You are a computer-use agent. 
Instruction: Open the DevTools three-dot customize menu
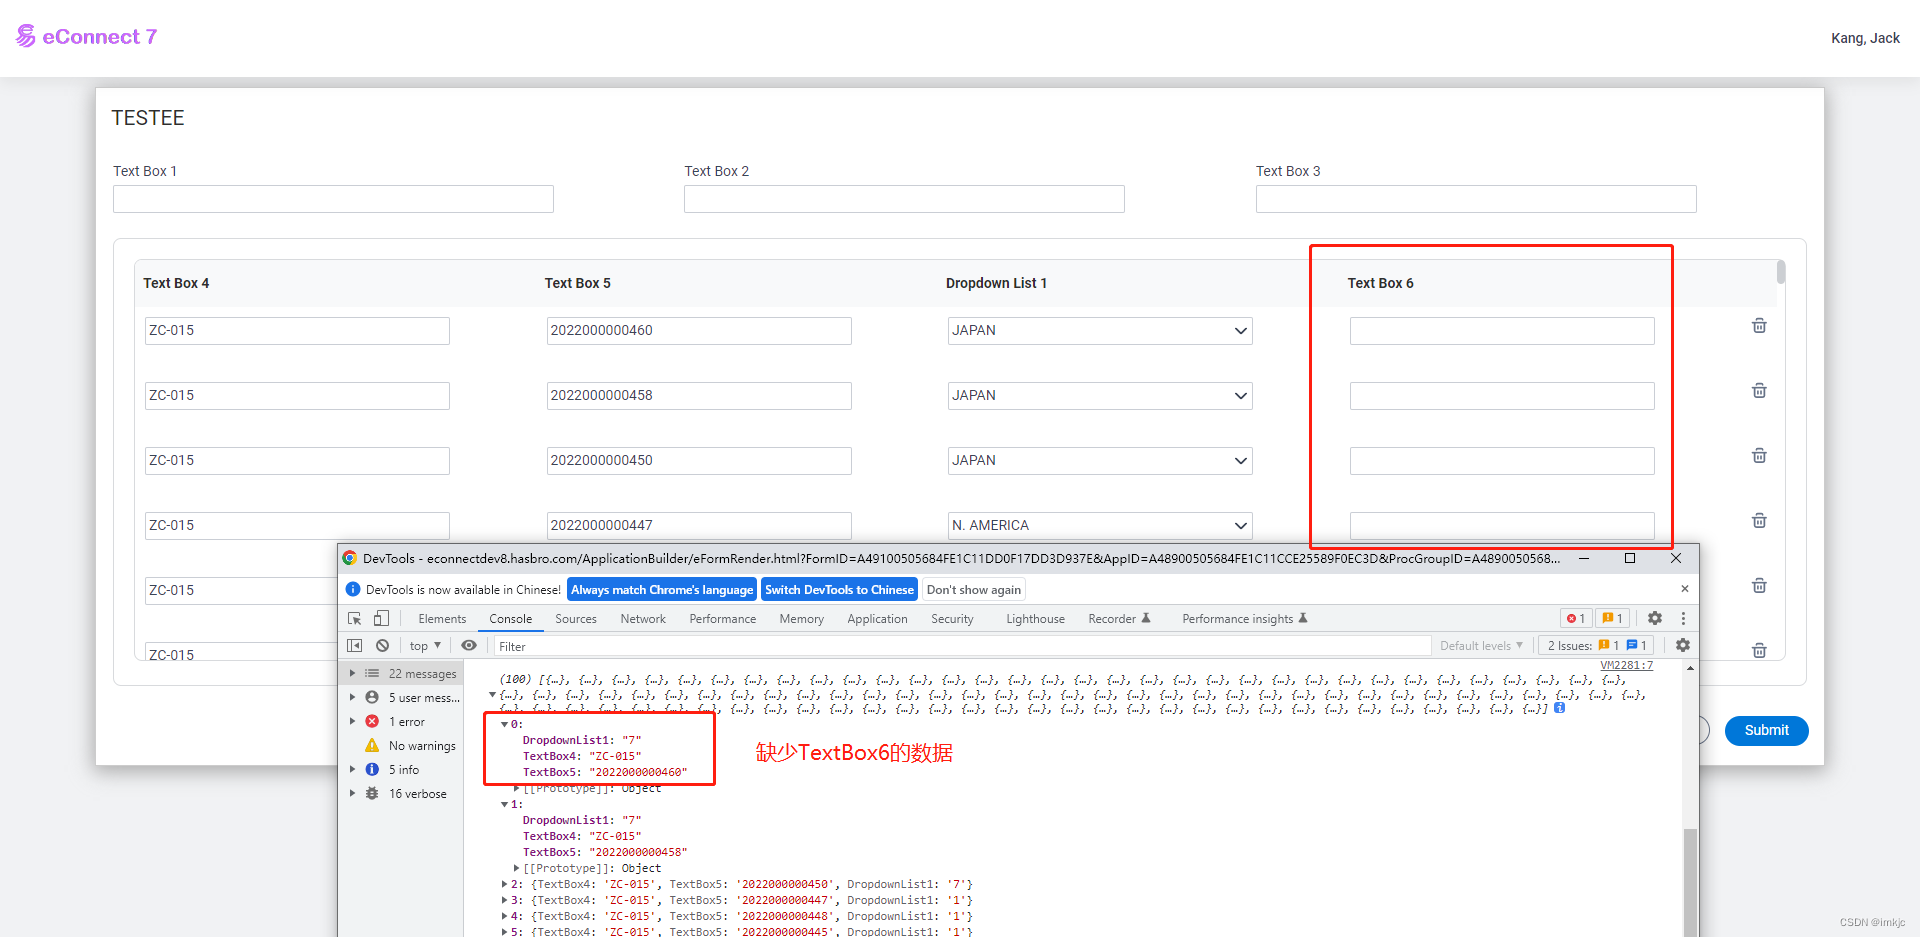click(1684, 618)
